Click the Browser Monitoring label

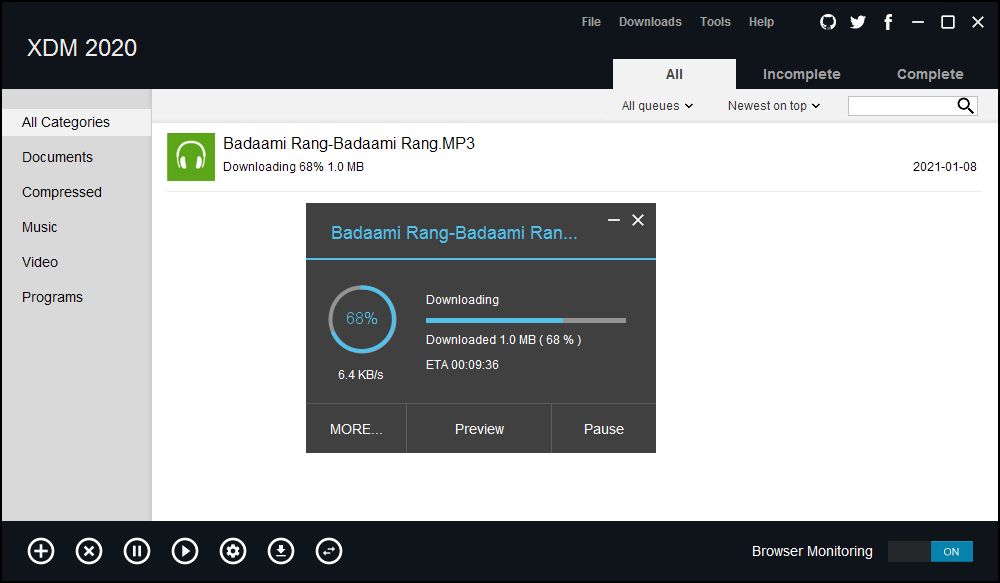coord(812,551)
